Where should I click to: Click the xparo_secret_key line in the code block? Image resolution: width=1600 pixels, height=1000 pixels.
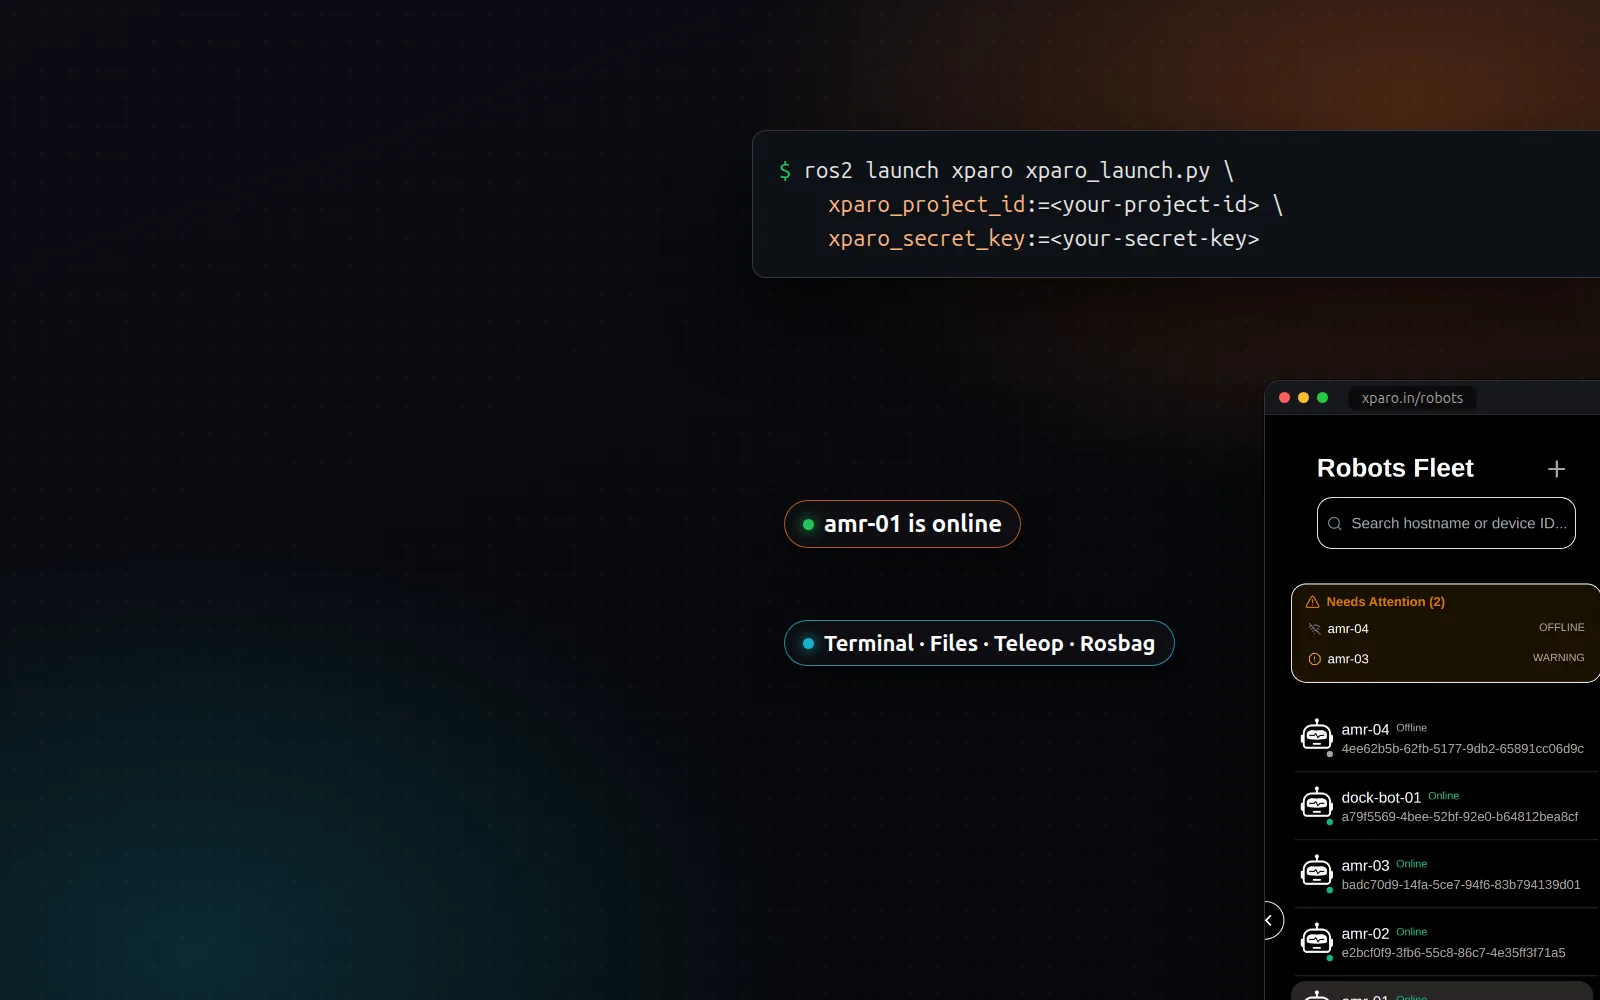(1043, 239)
